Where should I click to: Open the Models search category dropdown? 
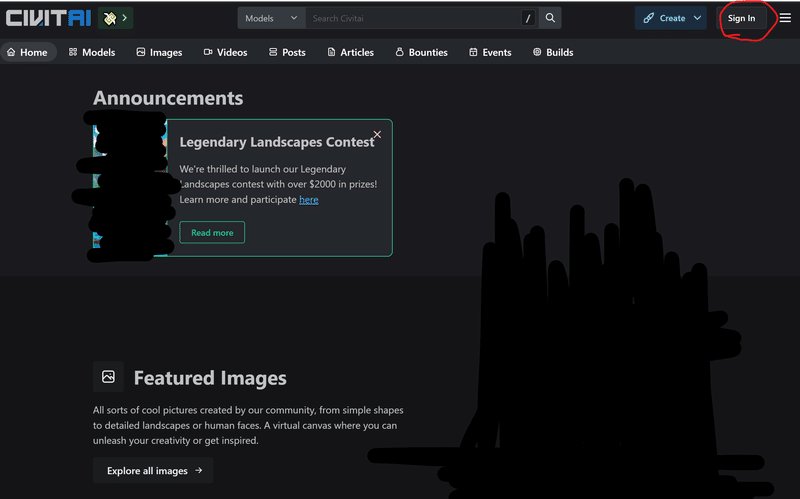pyautogui.click(x=271, y=18)
